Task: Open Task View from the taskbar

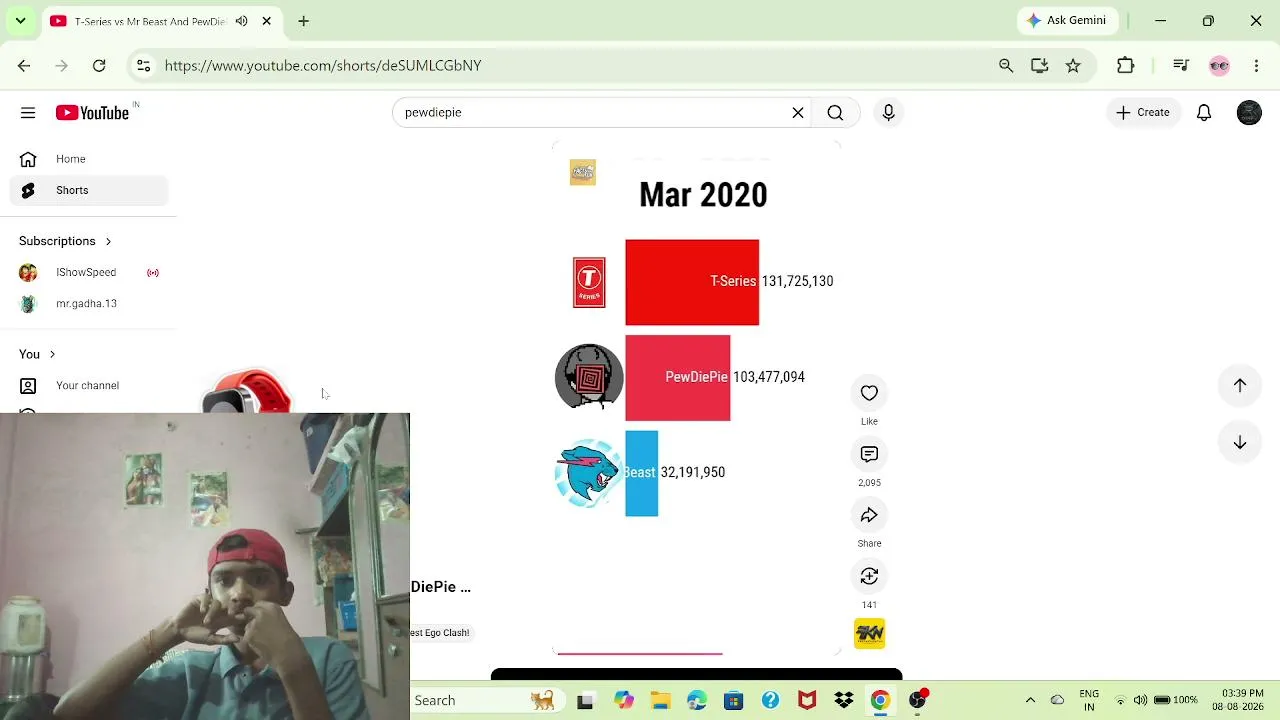Action: pyautogui.click(x=585, y=701)
